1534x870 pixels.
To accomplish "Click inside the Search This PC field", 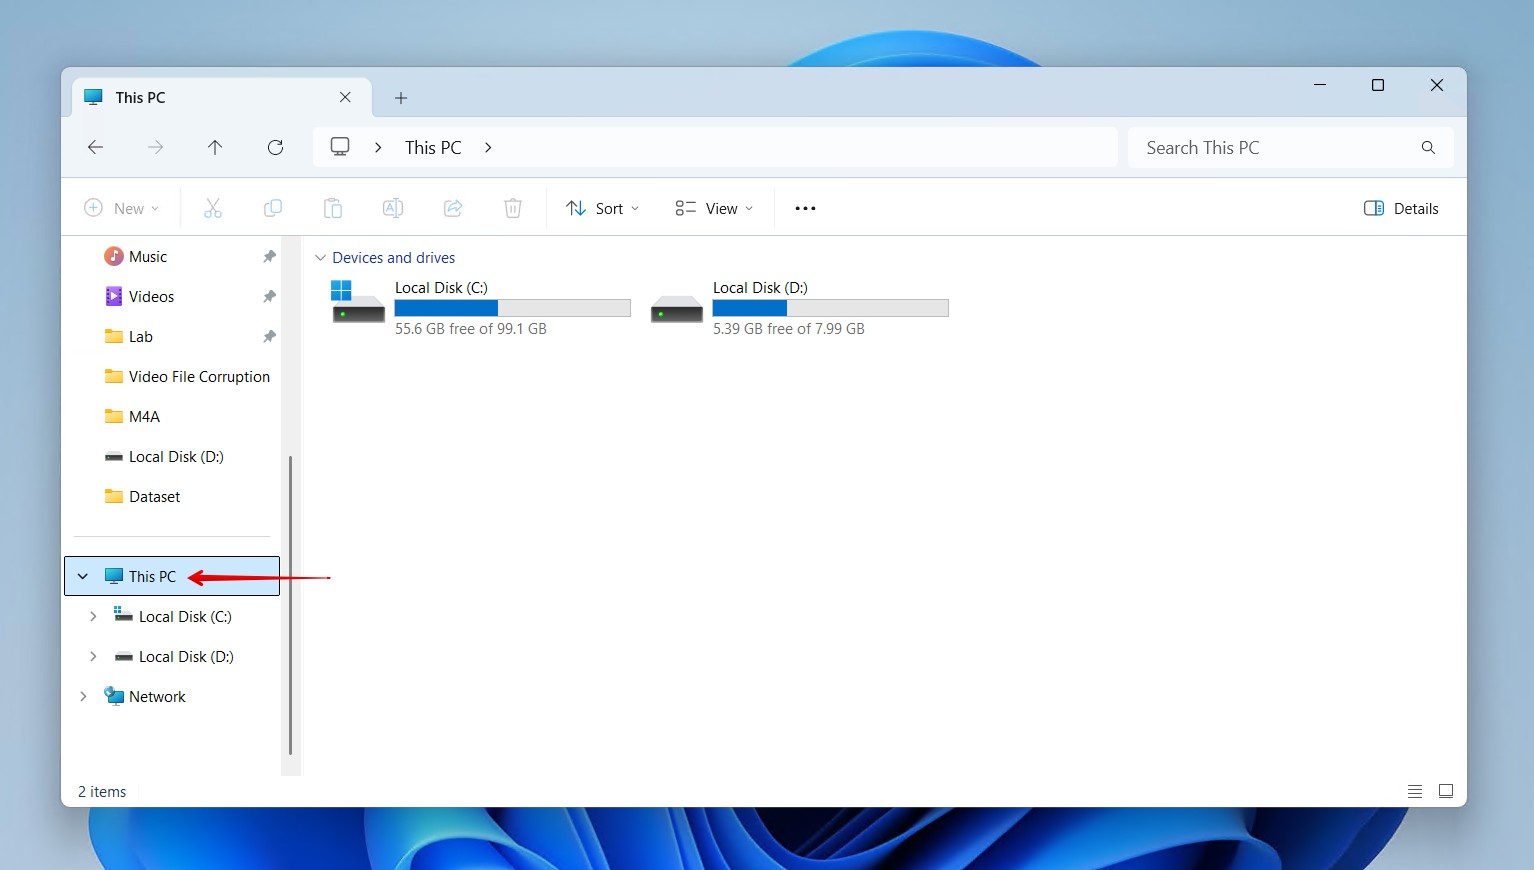I will tap(1270, 147).
